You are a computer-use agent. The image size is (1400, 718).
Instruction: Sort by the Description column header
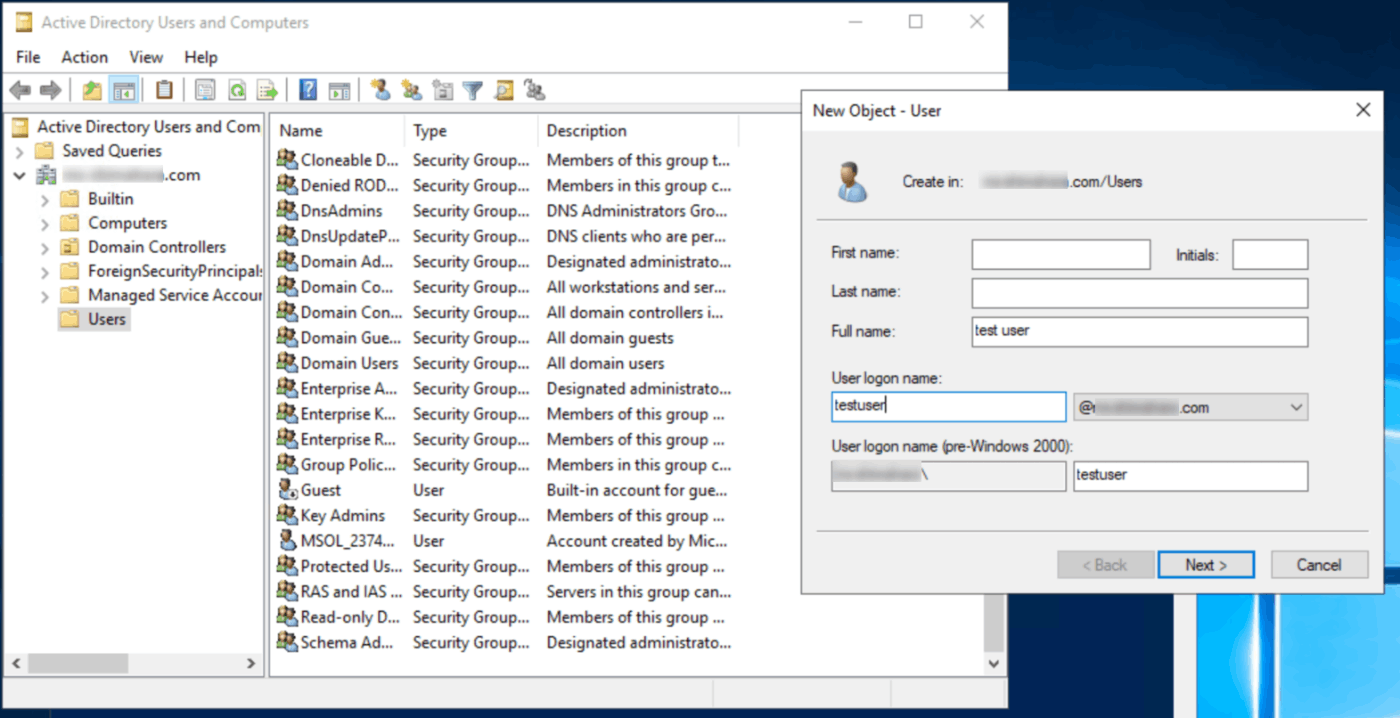pos(638,131)
